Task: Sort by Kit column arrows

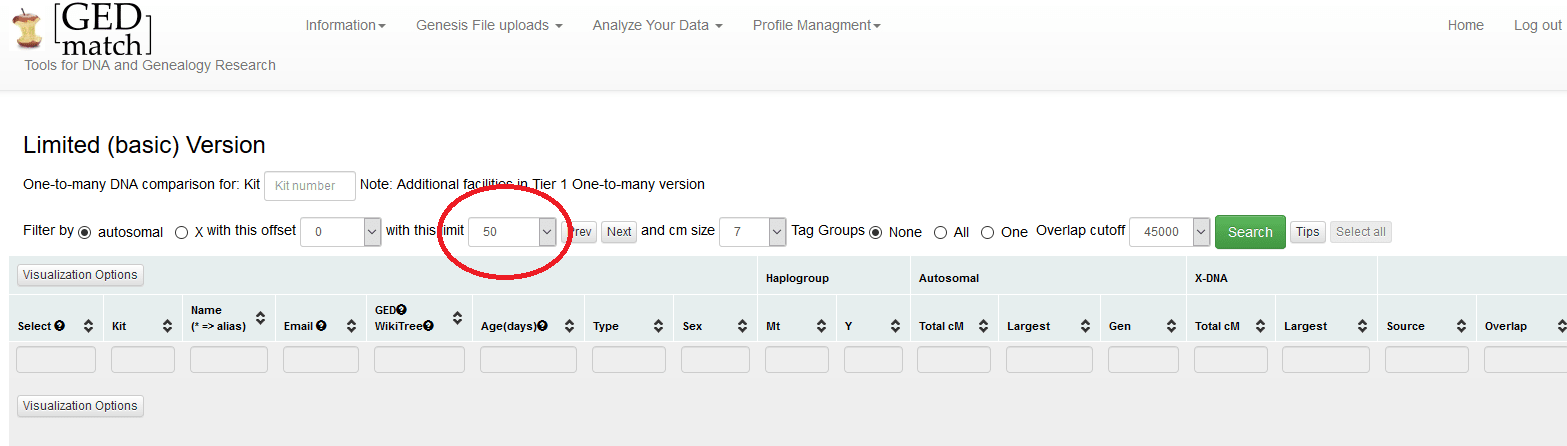Action: point(166,326)
